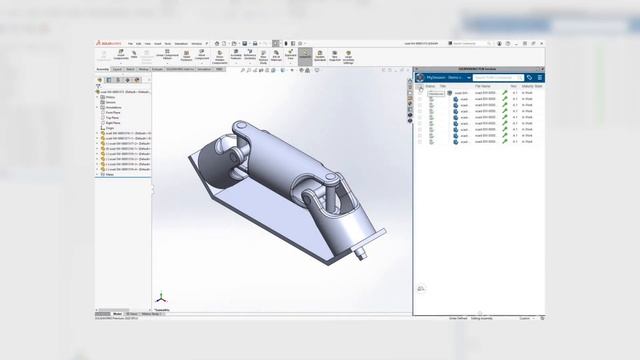The image size is (640, 360).
Task: Select the Move Component tool
Action: [202, 55]
